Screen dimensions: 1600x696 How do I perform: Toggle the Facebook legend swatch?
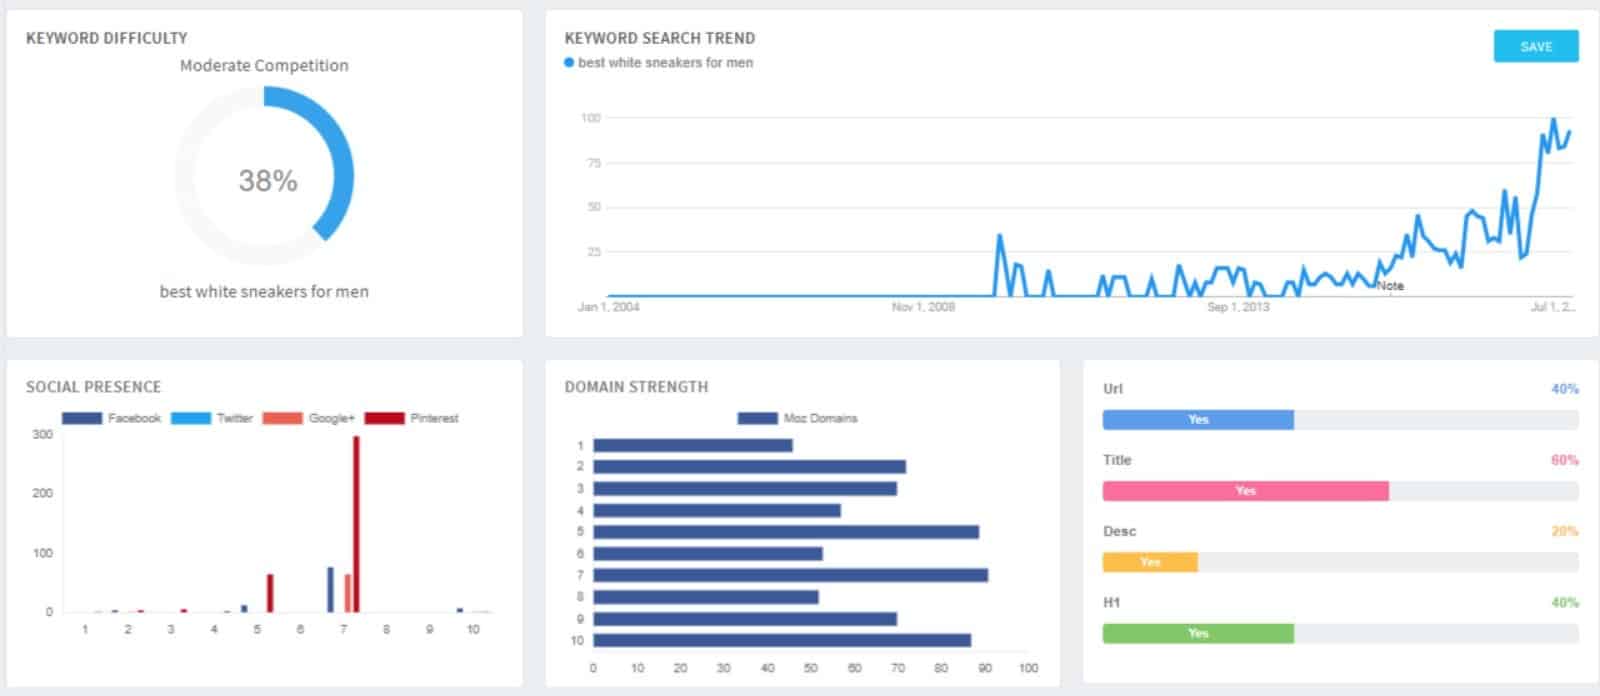[x=82, y=418]
